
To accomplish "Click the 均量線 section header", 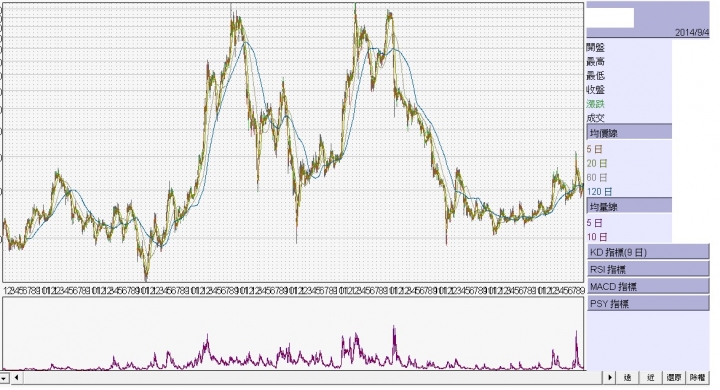I will tap(629, 206).
